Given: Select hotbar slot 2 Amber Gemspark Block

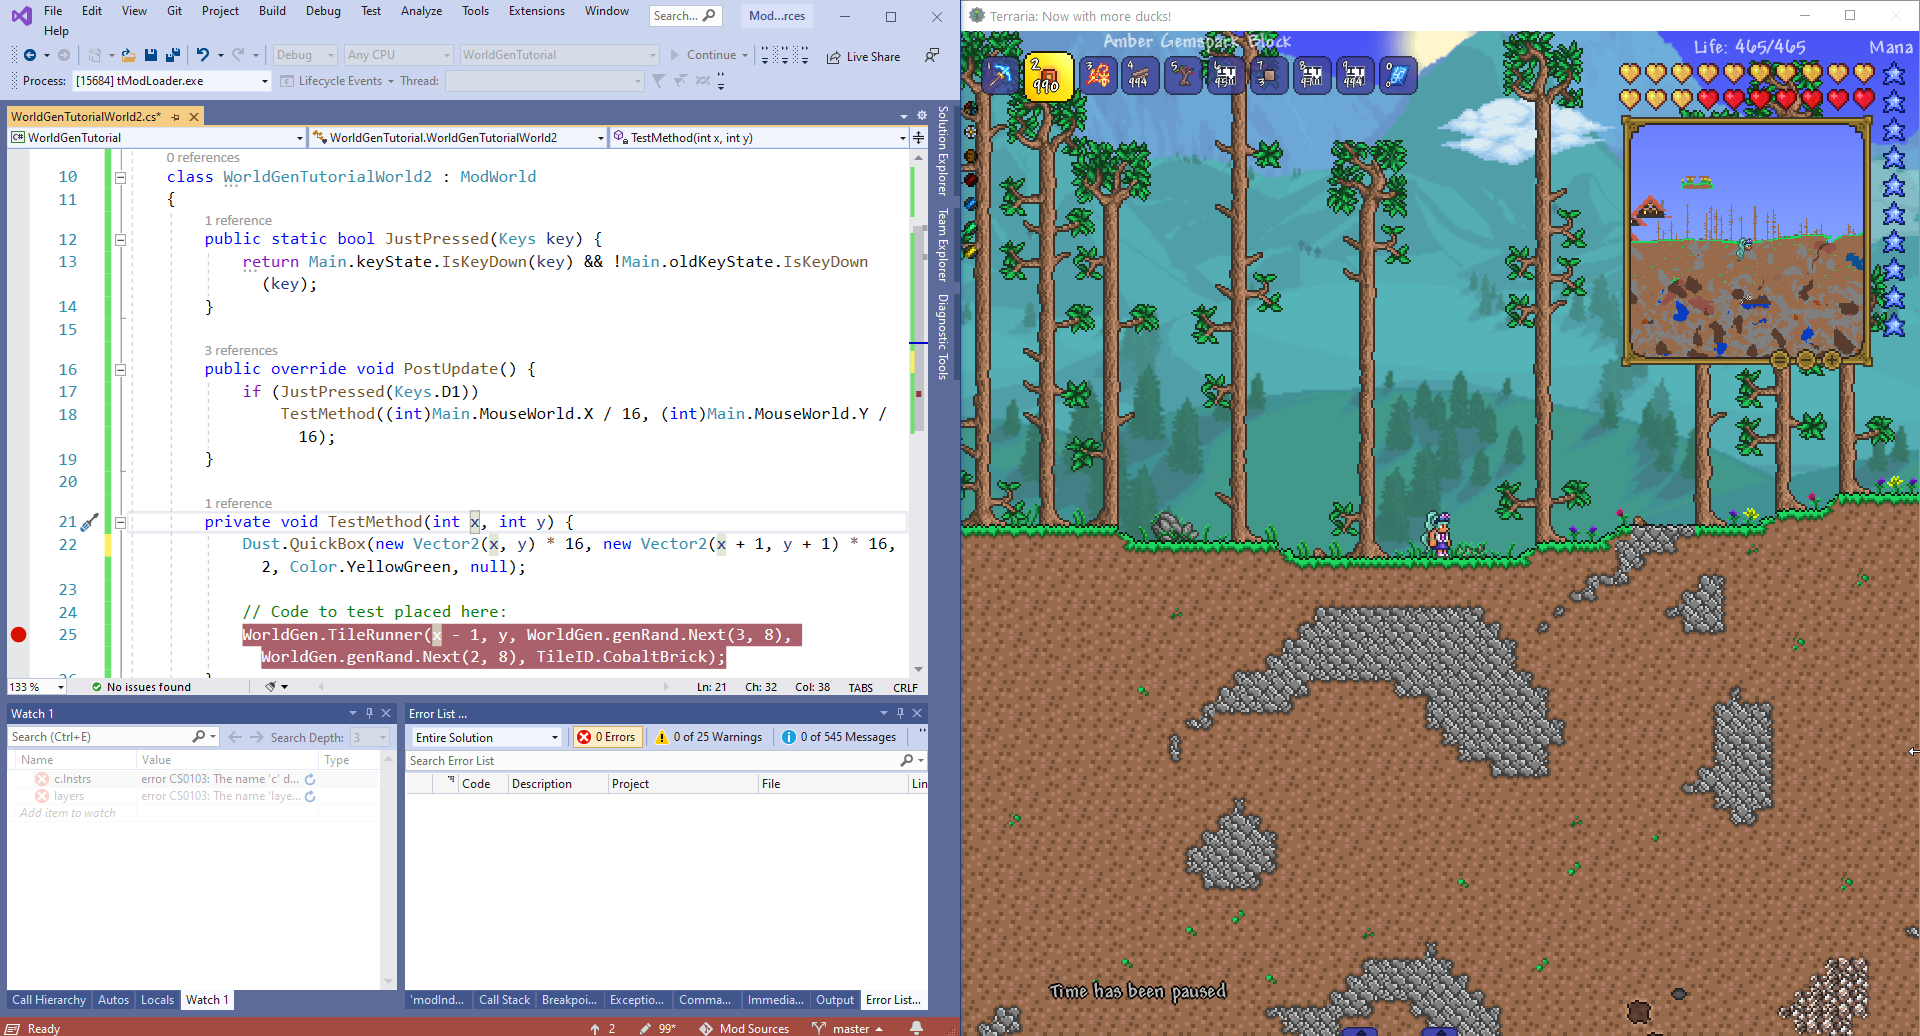Looking at the screenshot, I should coord(1048,76).
